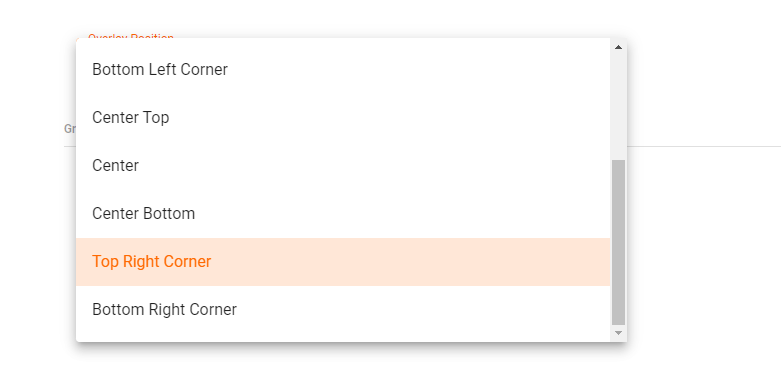
Task: Click the gray scrollbar thumb
Action: [618, 242]
